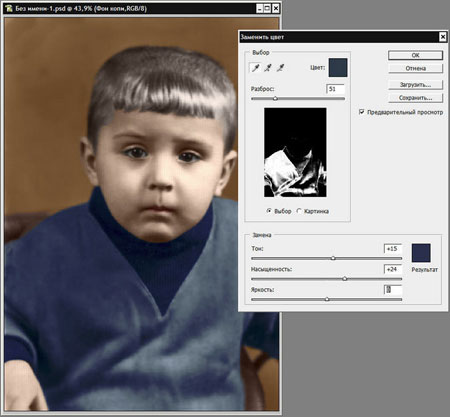Toggle the Предварительный просмотр checkbox
Image resolution: width=450 pixels, height=417 pixels.
361,112
